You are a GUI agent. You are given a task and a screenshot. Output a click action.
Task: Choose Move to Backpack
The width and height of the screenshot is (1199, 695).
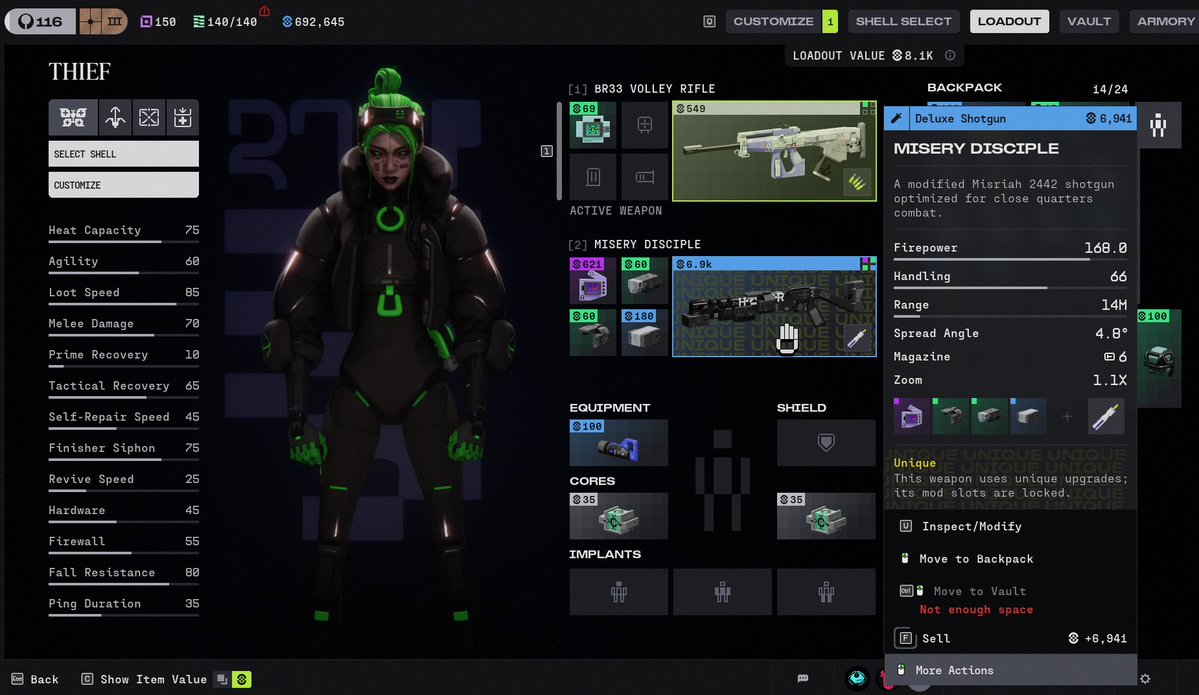point(1010,559)
